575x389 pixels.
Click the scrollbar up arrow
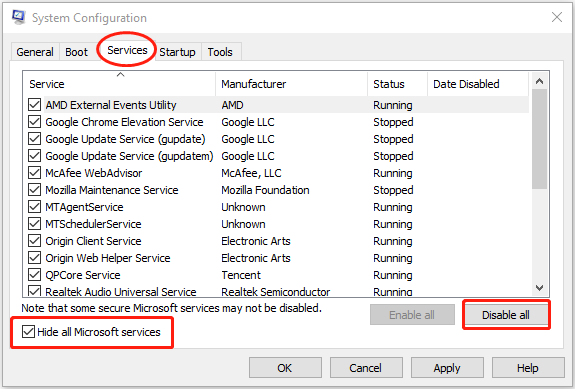click(x=539, y=81)
